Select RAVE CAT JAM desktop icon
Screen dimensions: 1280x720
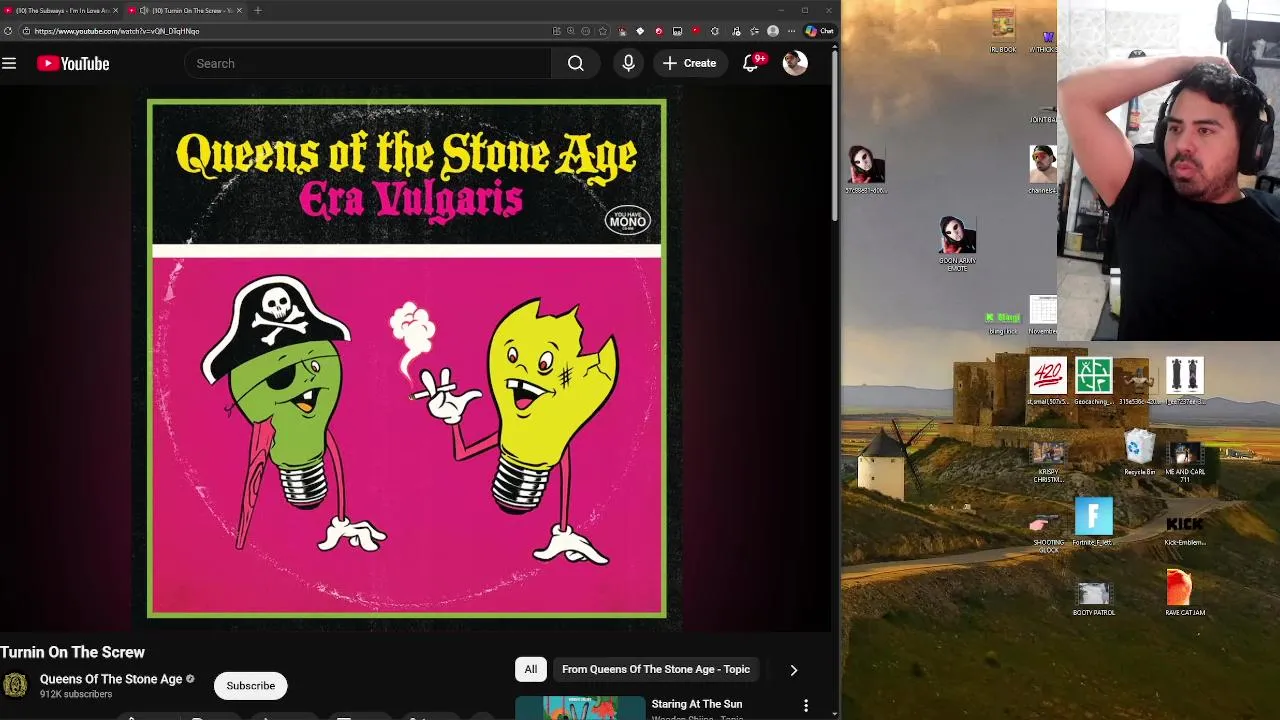1185,592
